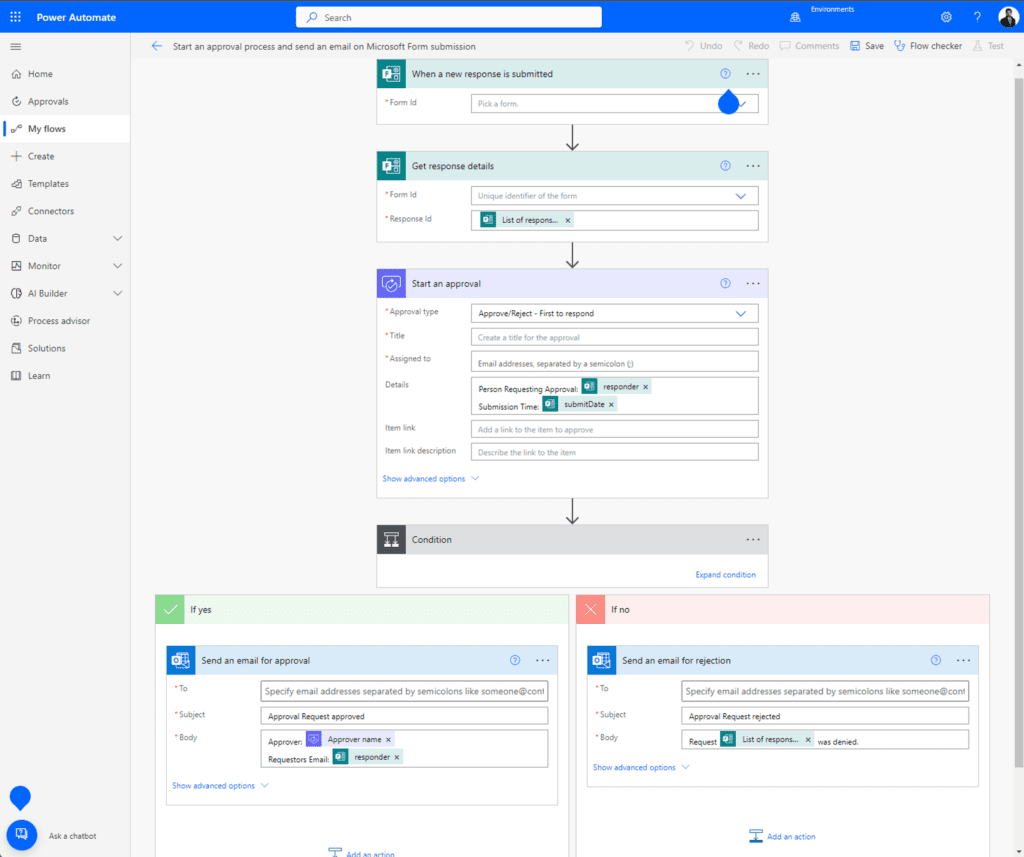This screenshot has width=1024, height=857.
Task: Open Comments from the top bar
Action: (810, 45)
